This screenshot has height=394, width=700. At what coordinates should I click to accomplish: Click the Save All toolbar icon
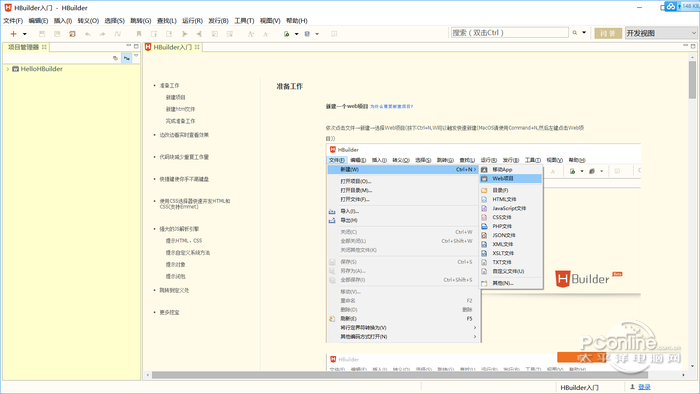pos(57,34)
